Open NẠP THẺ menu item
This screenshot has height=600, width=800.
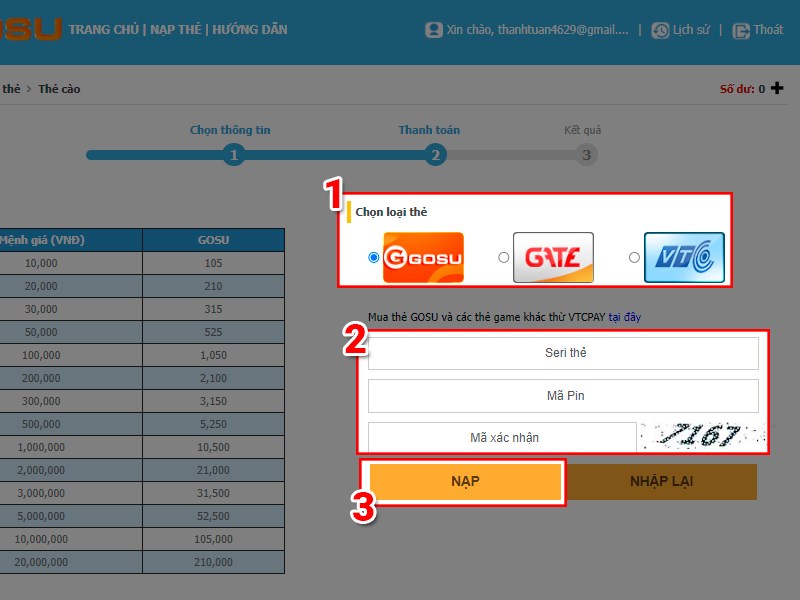(x=176, y=30)
